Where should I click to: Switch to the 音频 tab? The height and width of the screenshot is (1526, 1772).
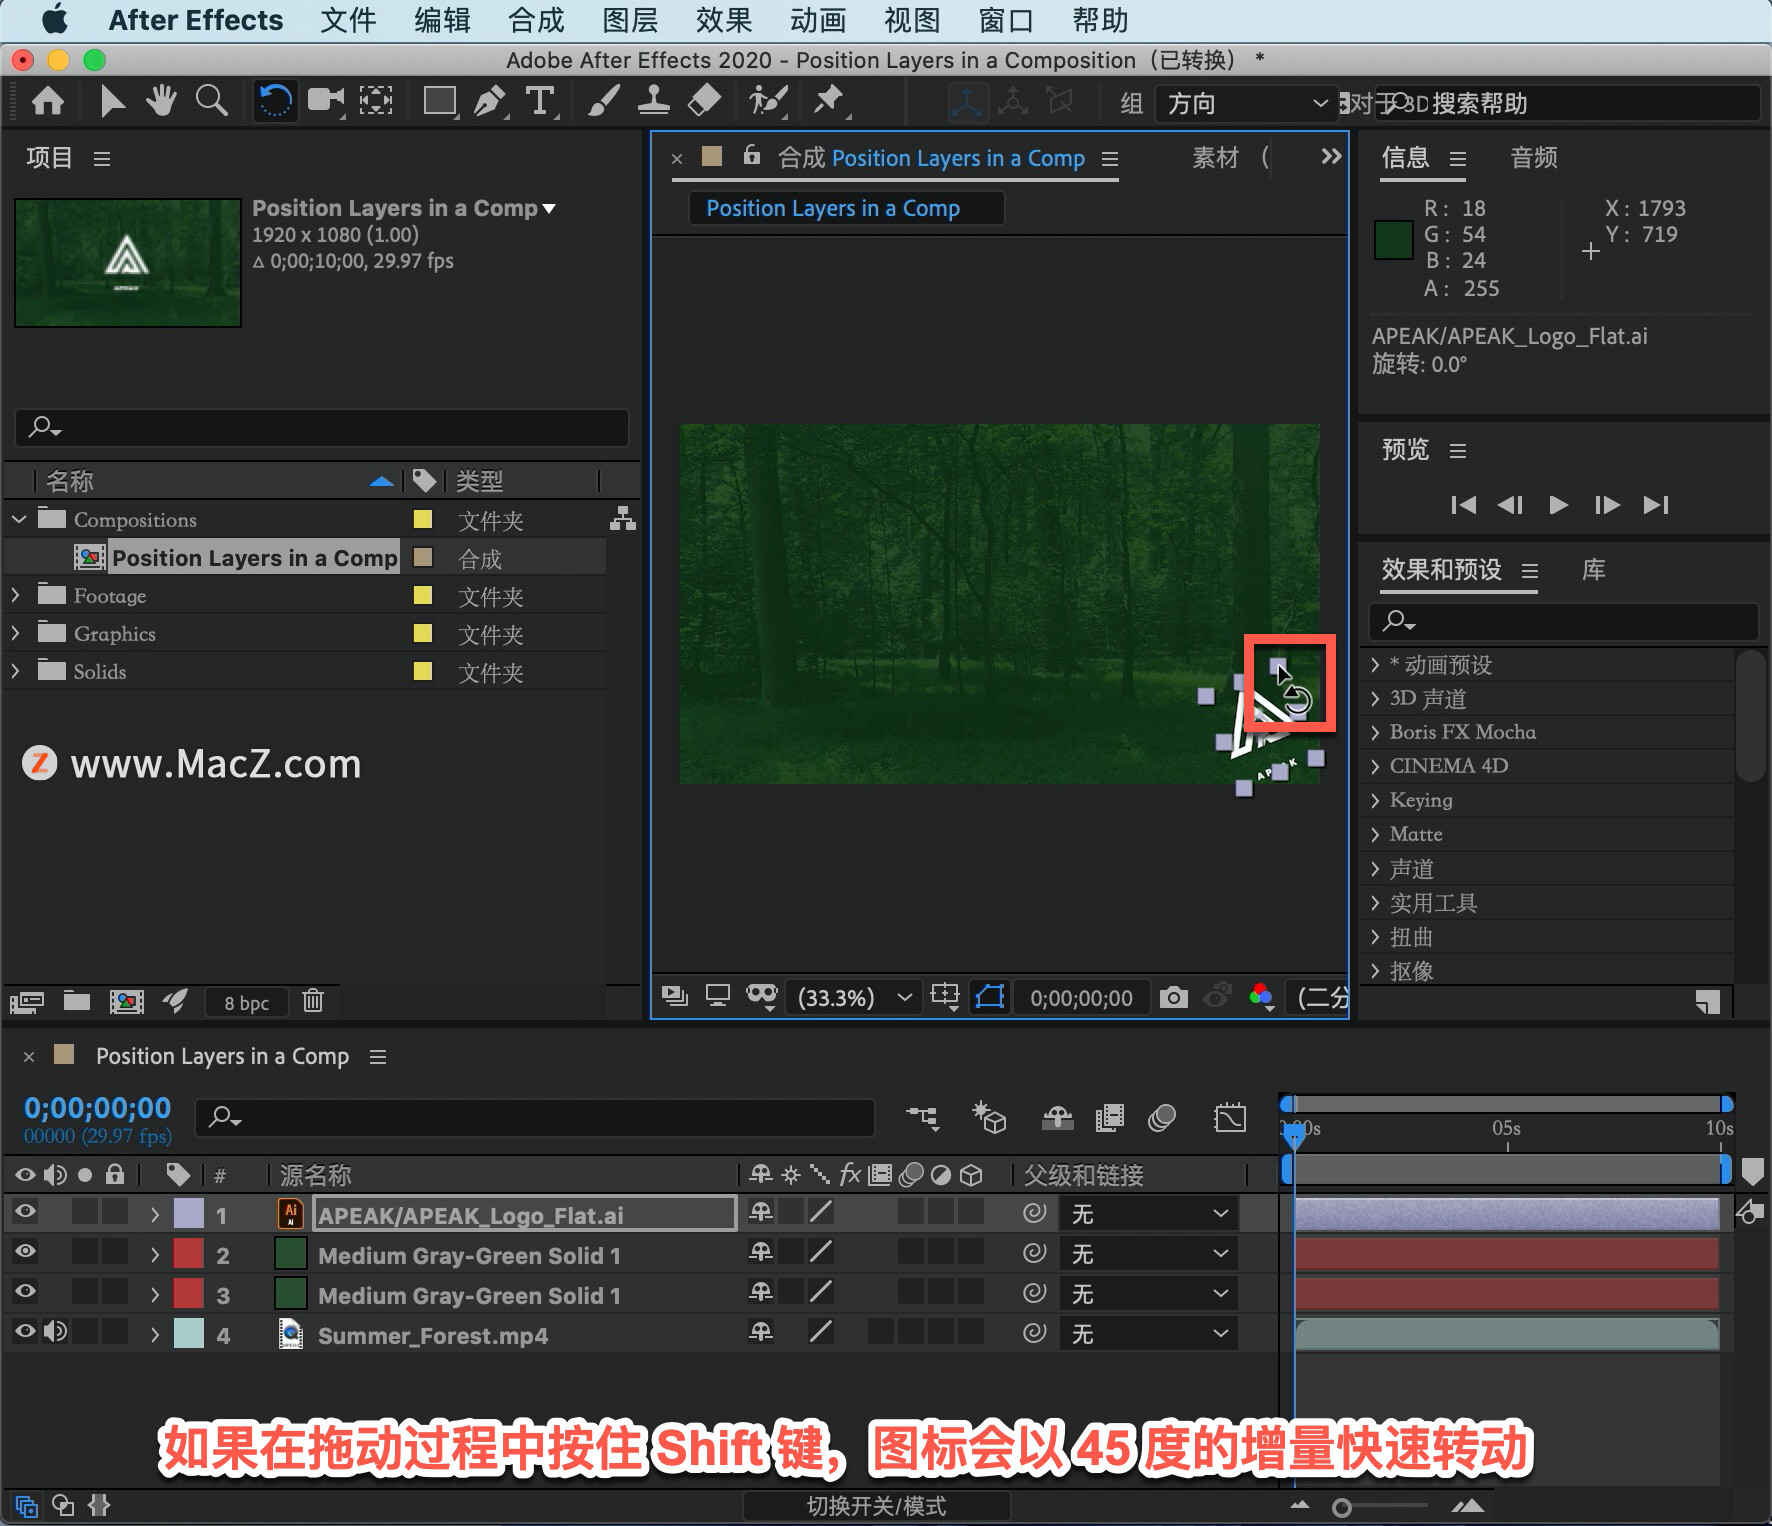pyautogui.click(x=1534, y=158)
